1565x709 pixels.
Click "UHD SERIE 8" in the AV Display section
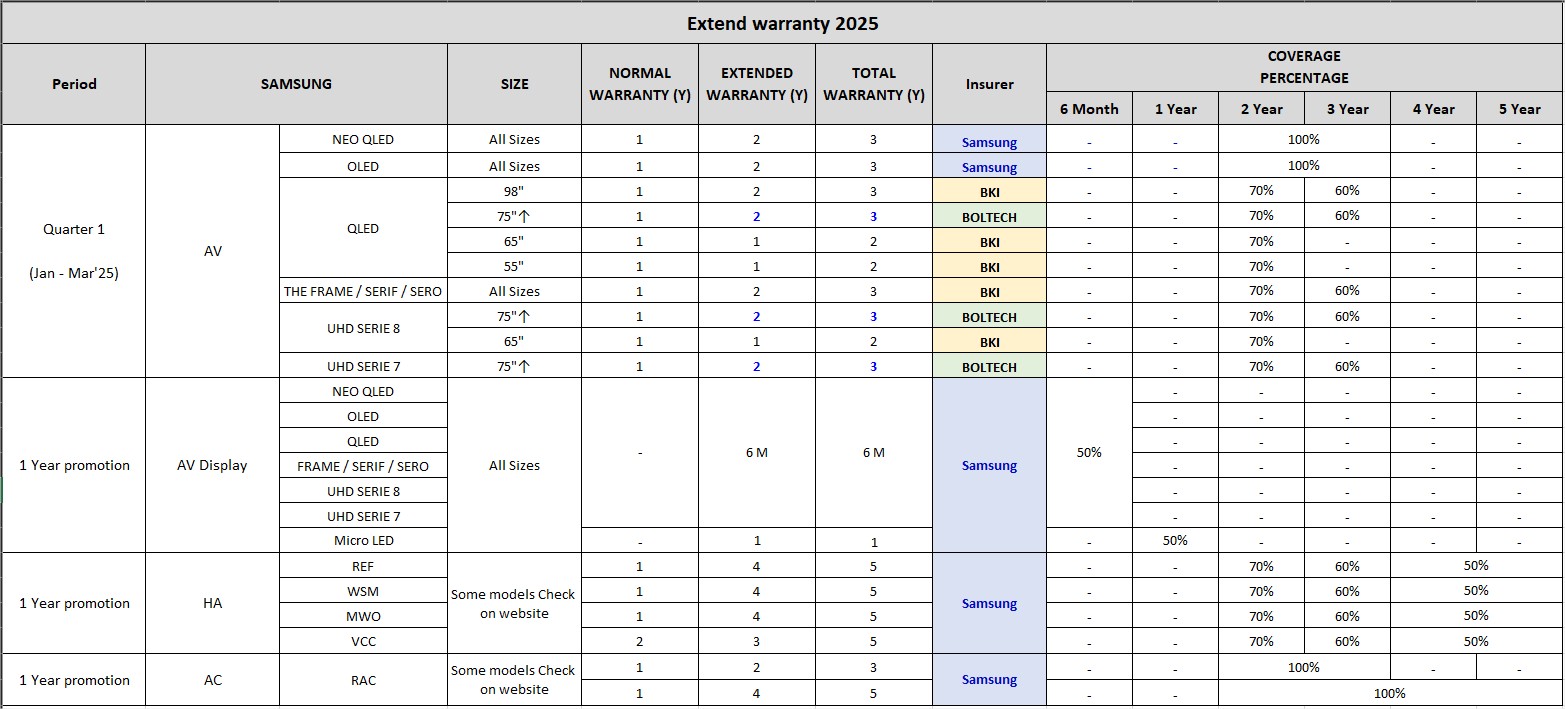(363, 491)
